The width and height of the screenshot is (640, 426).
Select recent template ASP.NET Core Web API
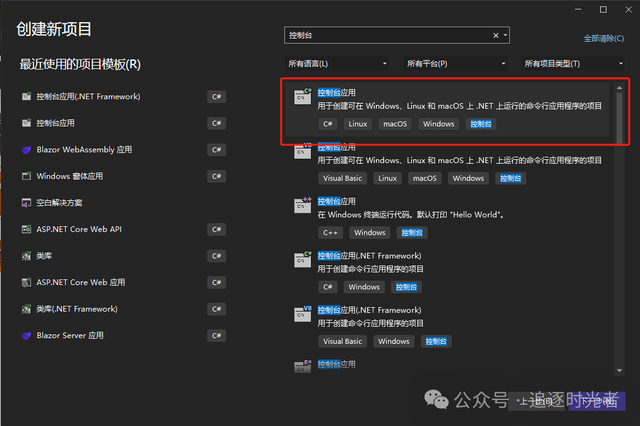point(79,229)
